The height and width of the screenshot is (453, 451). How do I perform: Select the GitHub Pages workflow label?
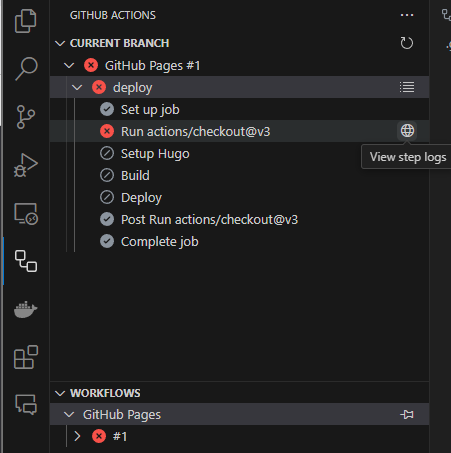[122, 415]
